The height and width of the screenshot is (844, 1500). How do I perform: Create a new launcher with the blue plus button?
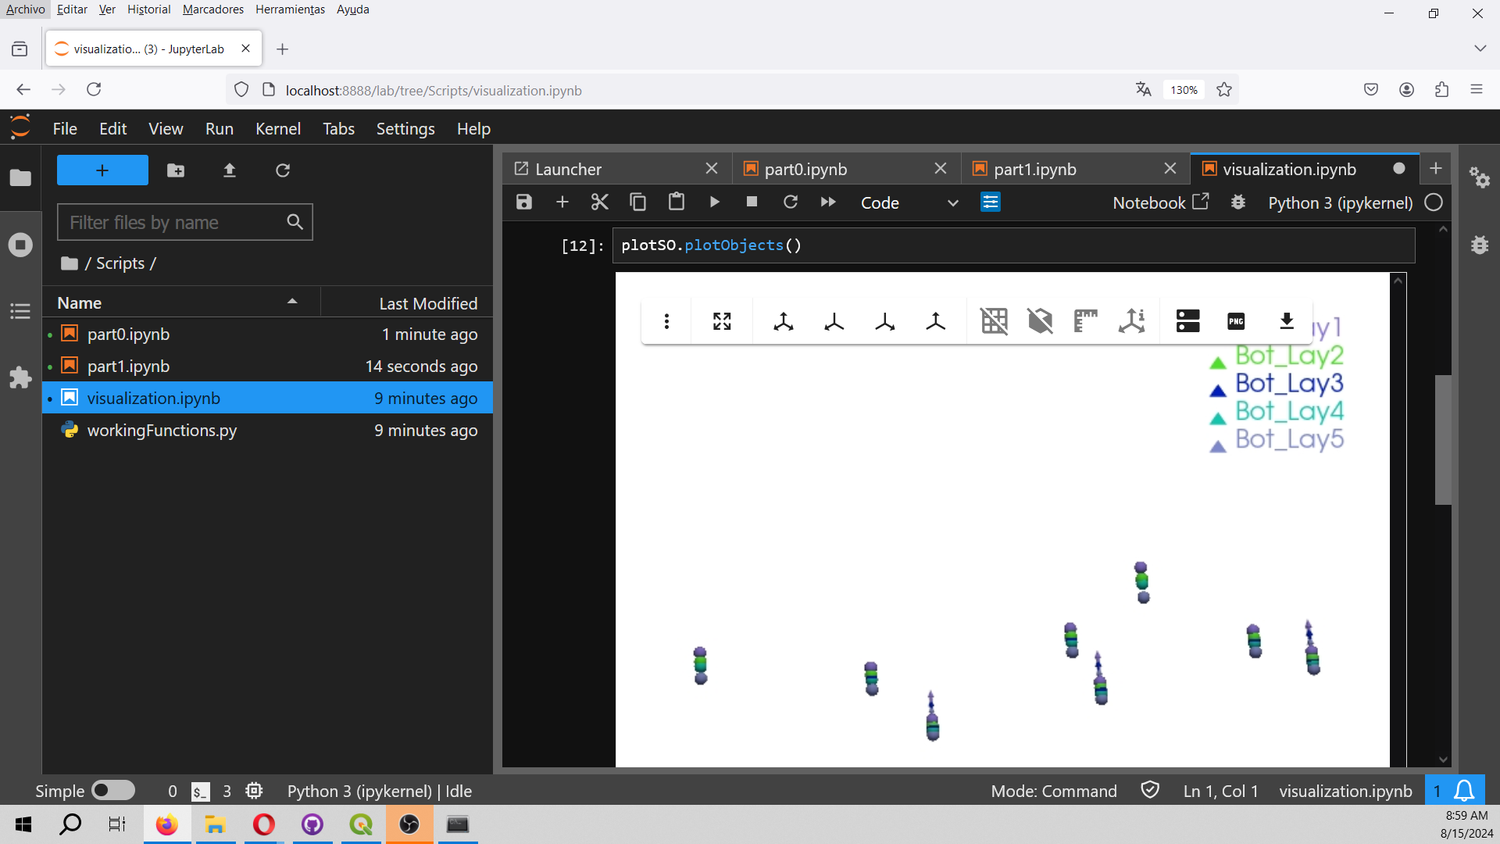pos(102,170)
